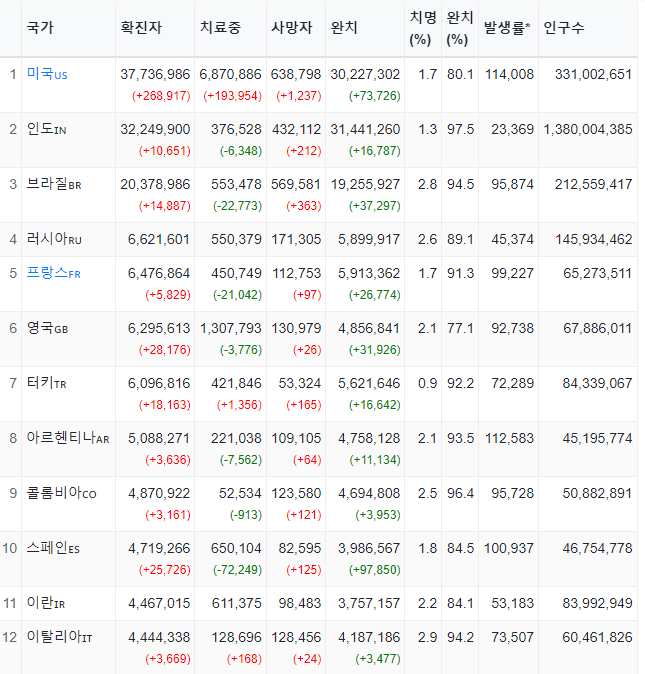Viewport: 645px width, 674px height.
Task: Select the 터키TR country name
Action: [46, 383]
